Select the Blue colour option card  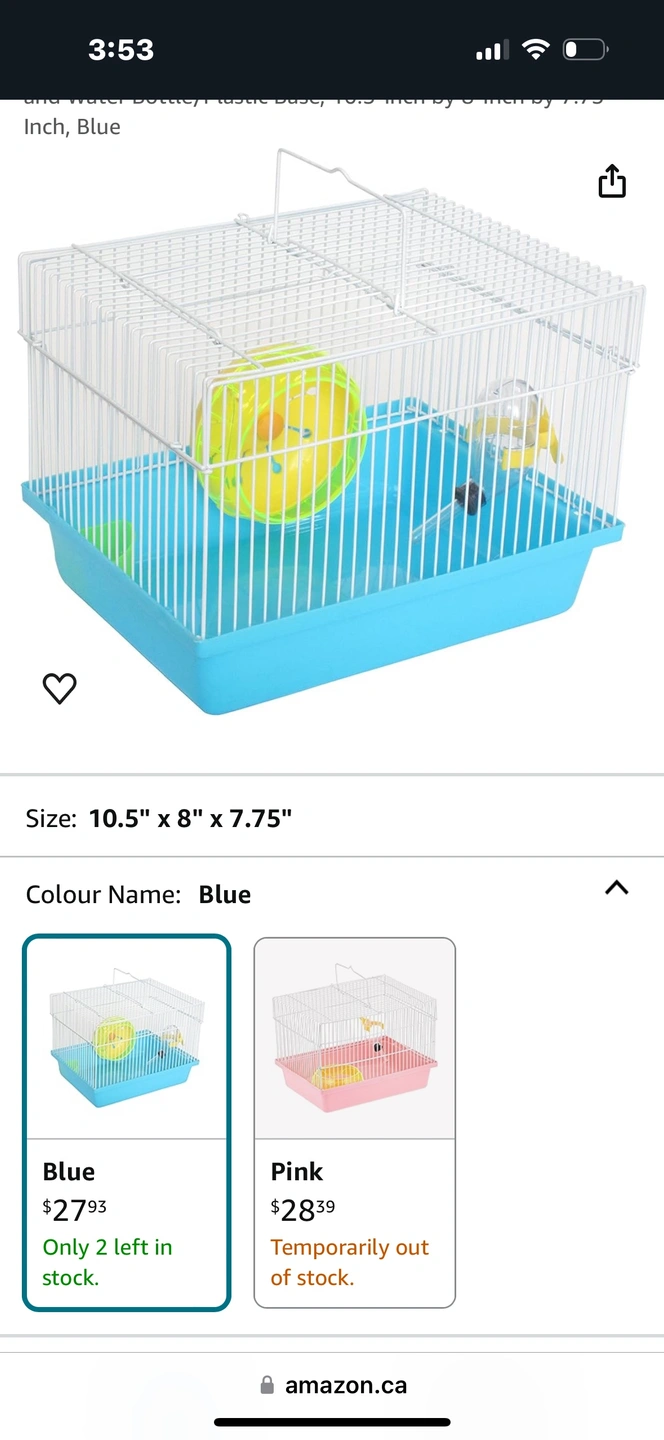(127, 1122)
